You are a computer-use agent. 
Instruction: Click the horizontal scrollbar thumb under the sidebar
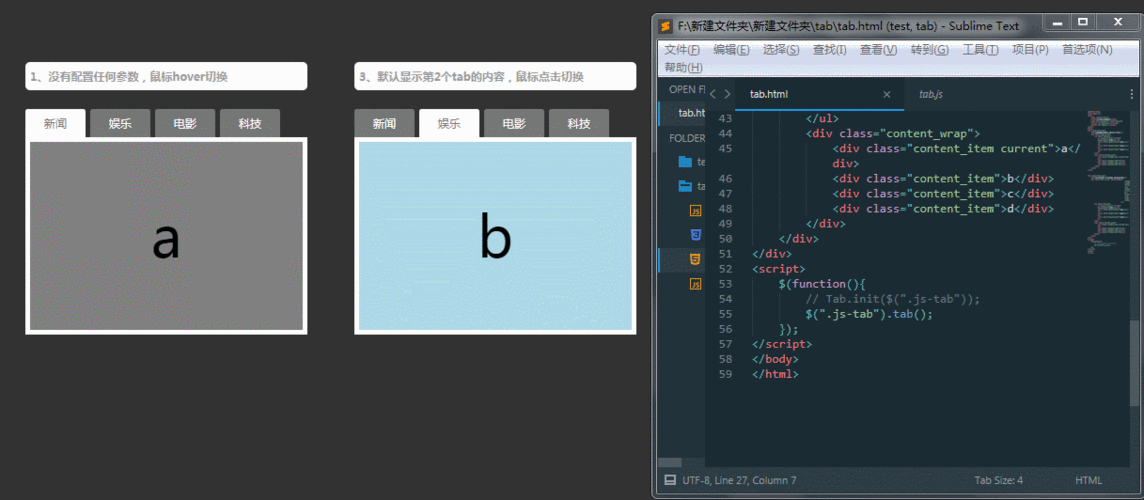click(x=670, y=462)
